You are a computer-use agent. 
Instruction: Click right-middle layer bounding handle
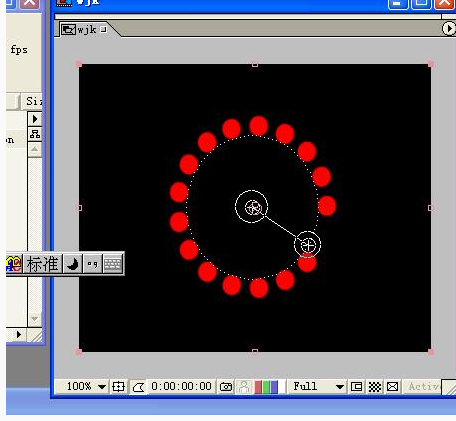pyautogui.click(x=430, y=208)
